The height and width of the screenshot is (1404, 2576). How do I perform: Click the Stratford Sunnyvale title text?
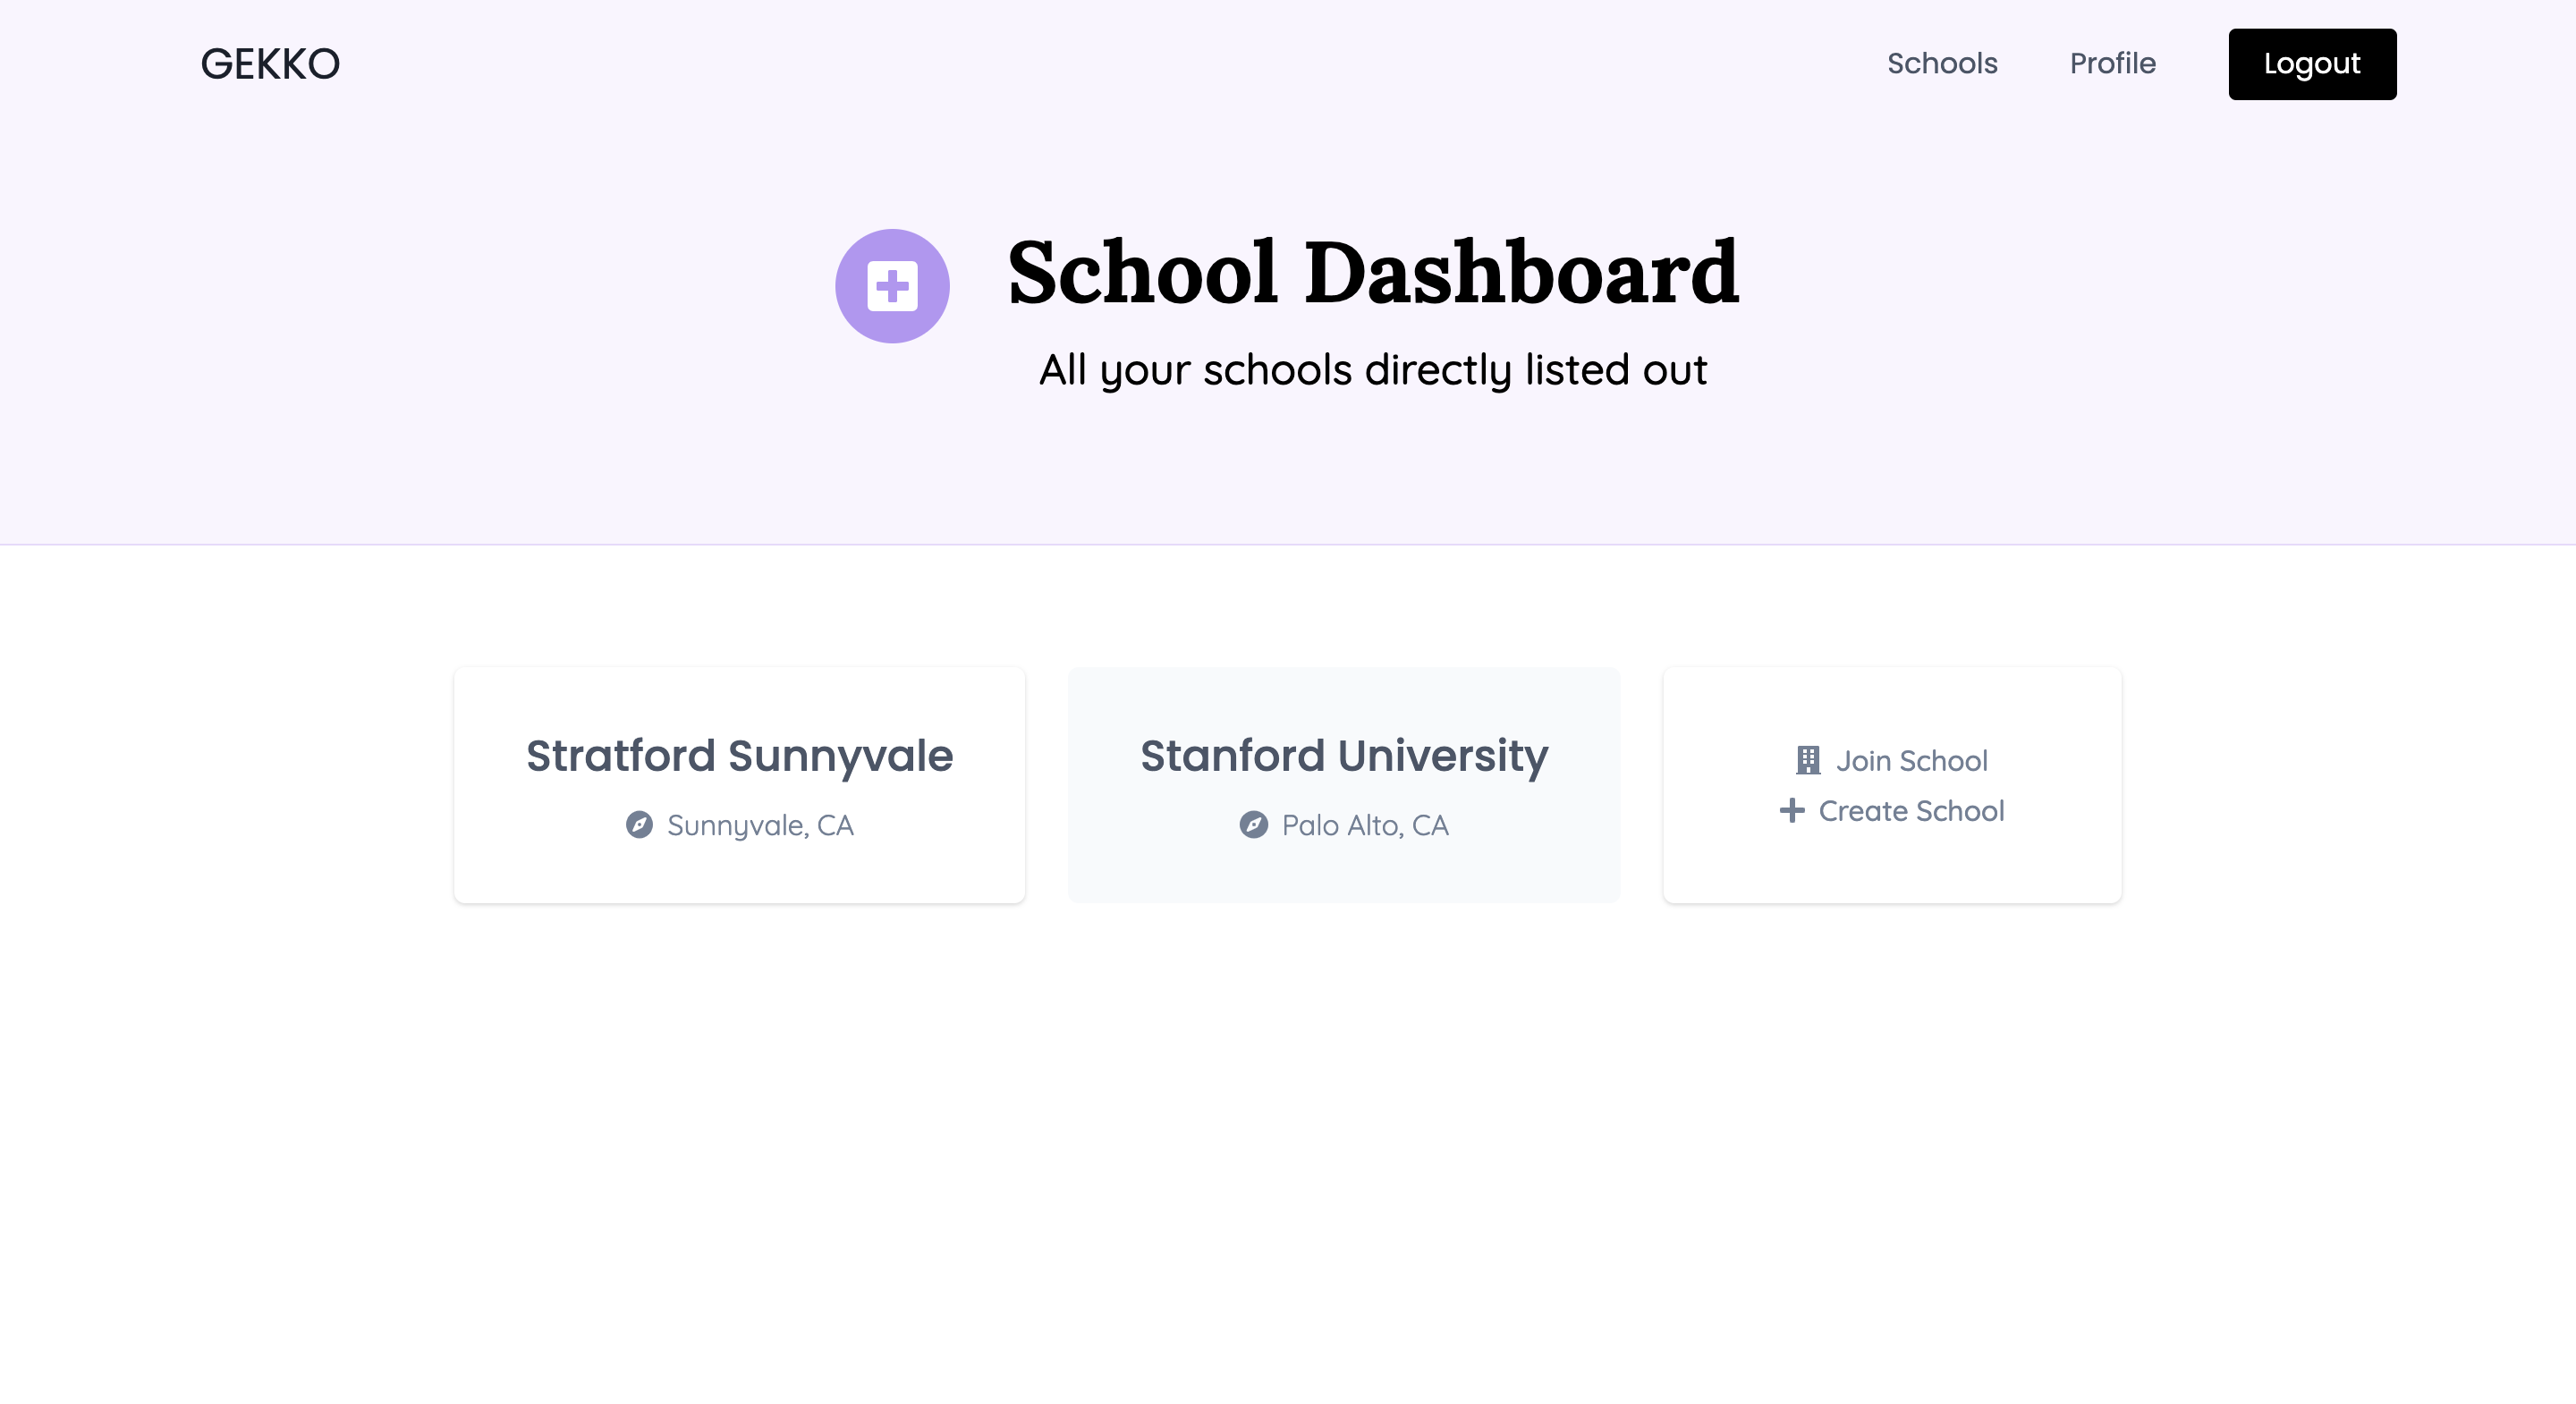tap(739, 756)
